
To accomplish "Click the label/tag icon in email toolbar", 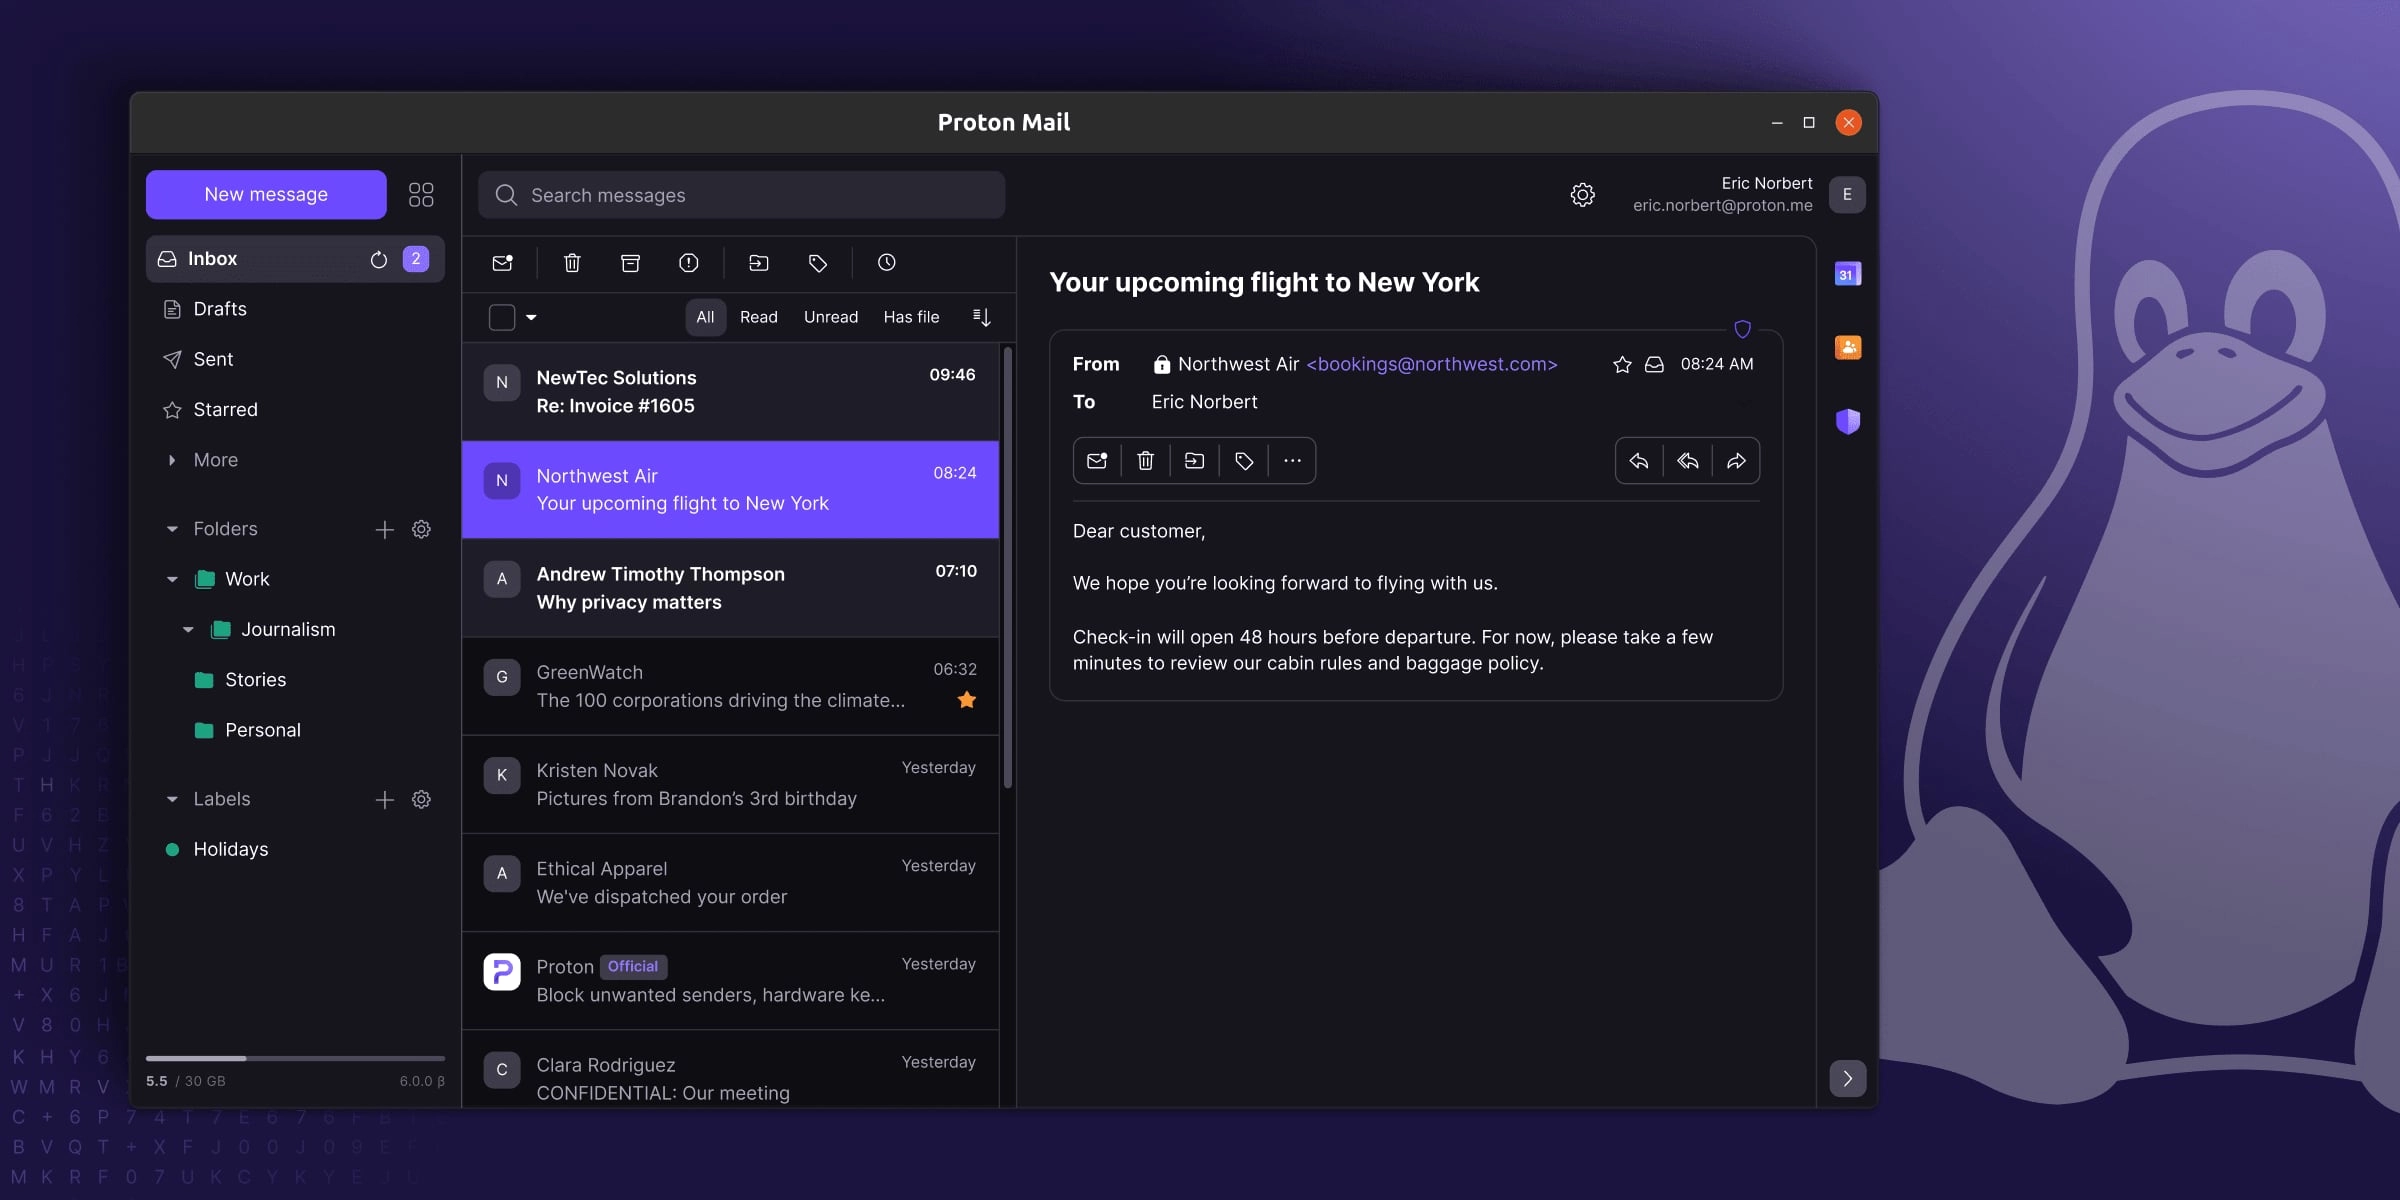I will click(1243, 461).
